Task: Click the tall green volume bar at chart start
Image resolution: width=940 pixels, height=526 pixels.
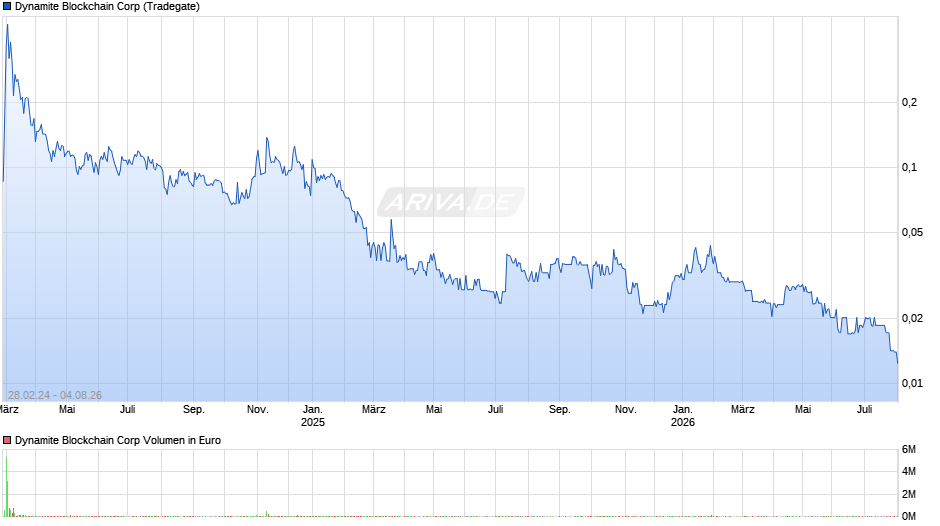Action: pos(7,486)
